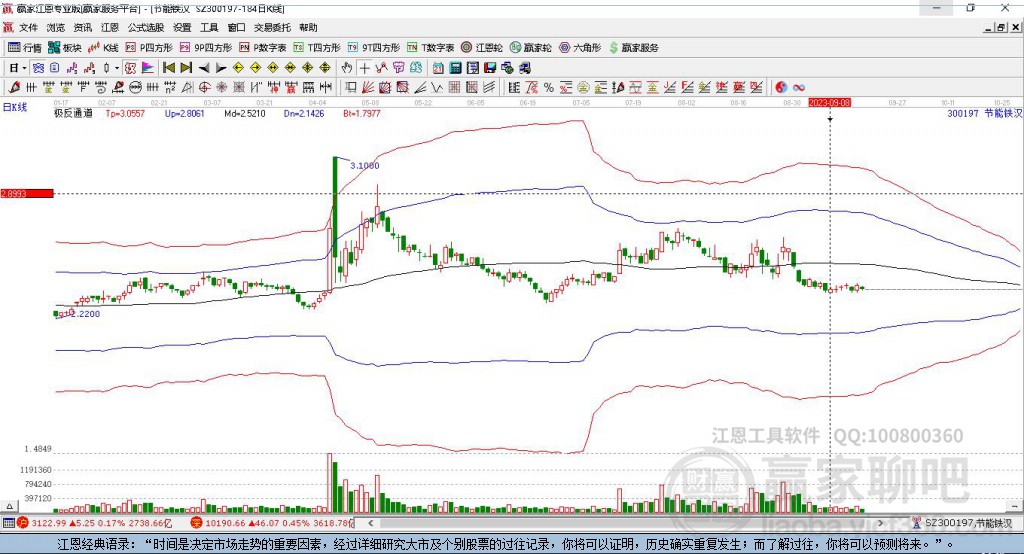Click the 极反通道 indicator name
This screenshot has height=554, width=1024.
[x=73, y=113]
